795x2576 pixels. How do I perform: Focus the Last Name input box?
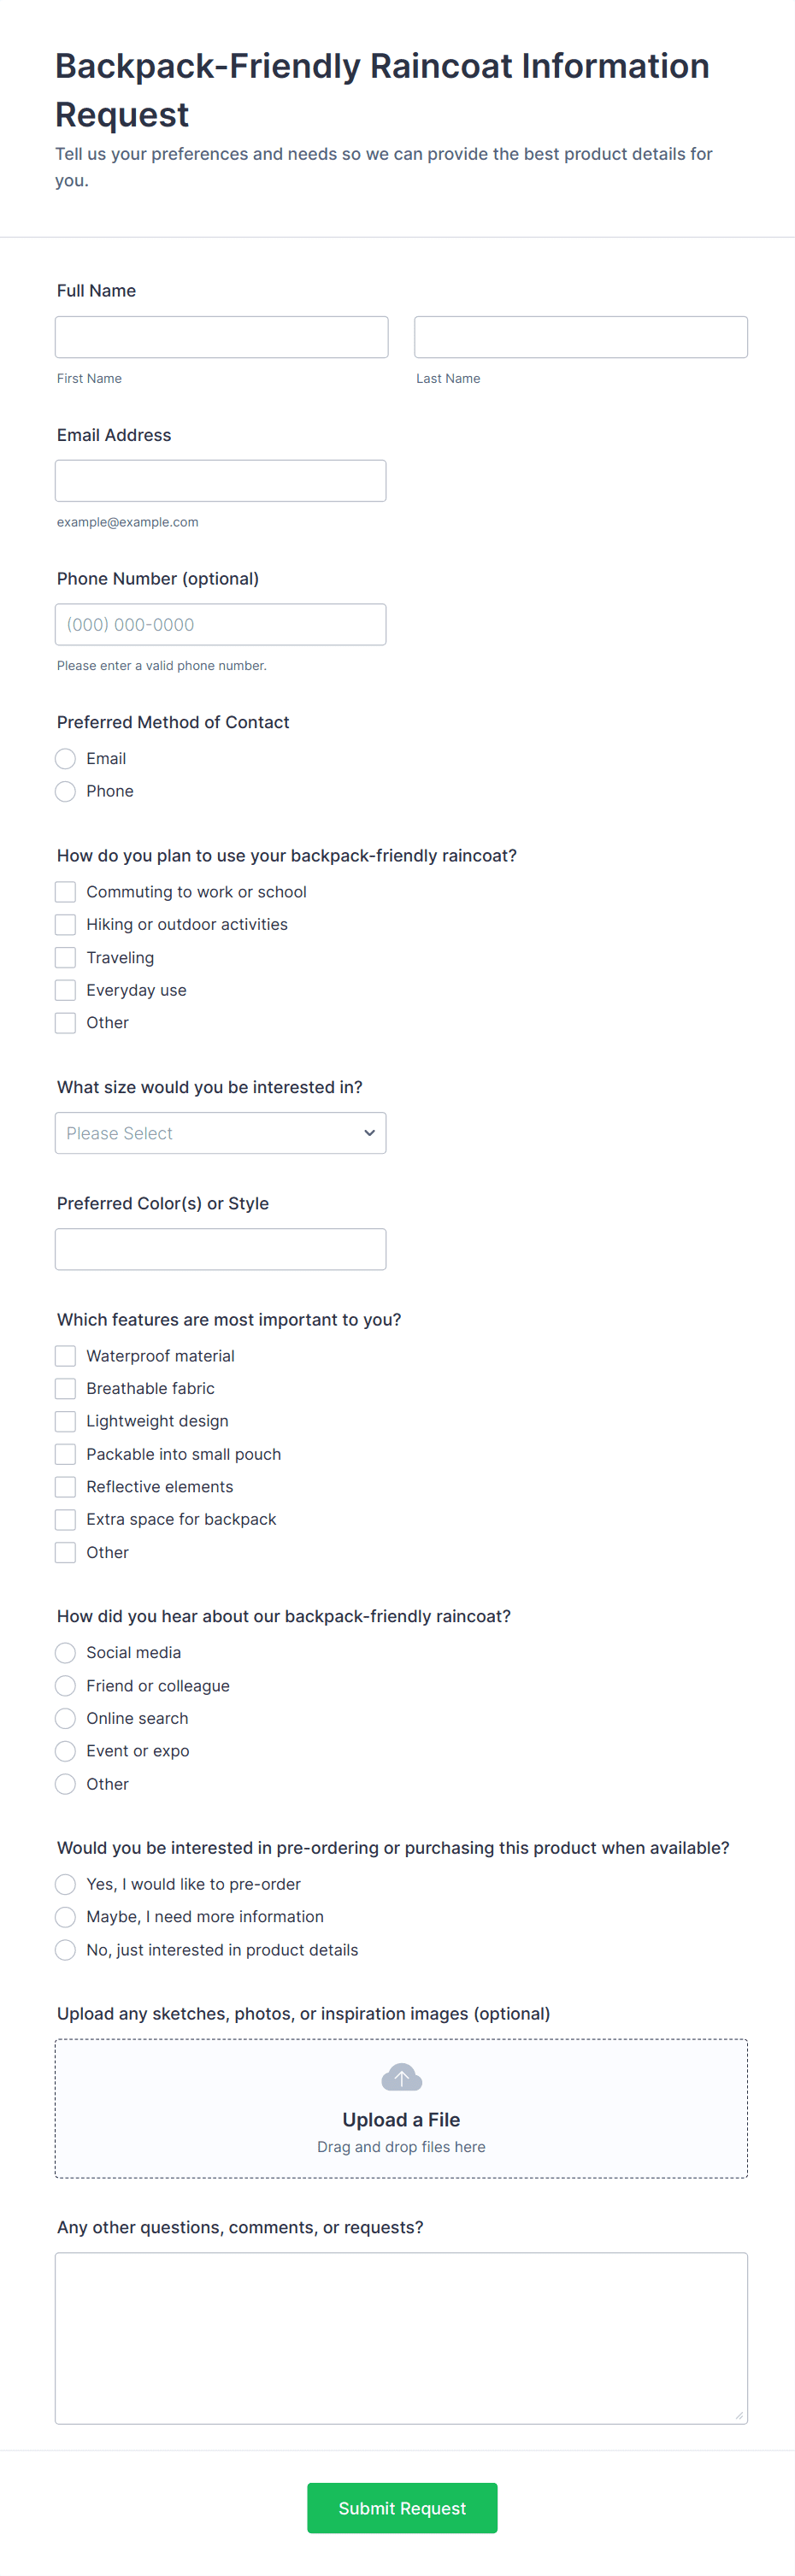[x=580, y=337]
